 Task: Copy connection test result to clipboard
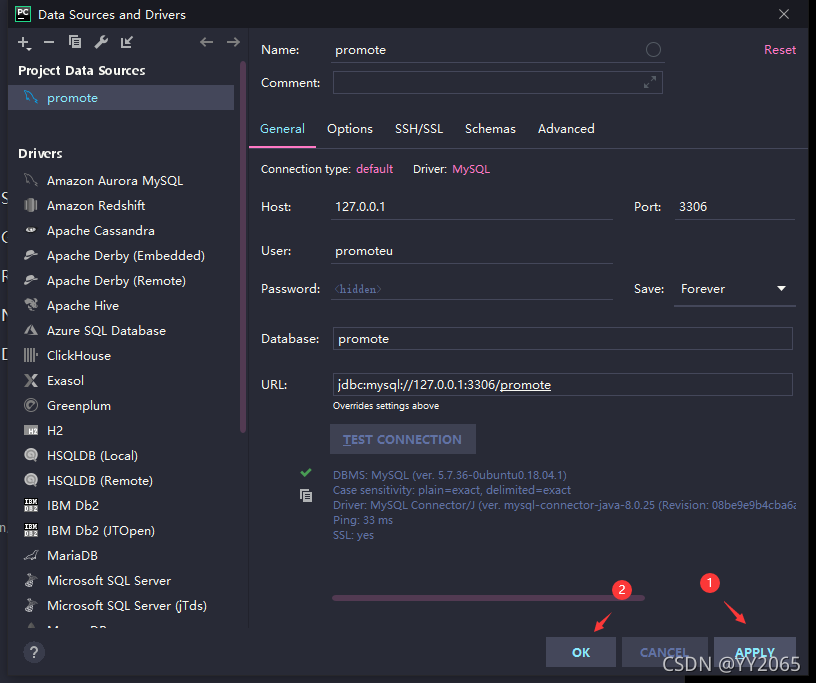tap(306, 496)
